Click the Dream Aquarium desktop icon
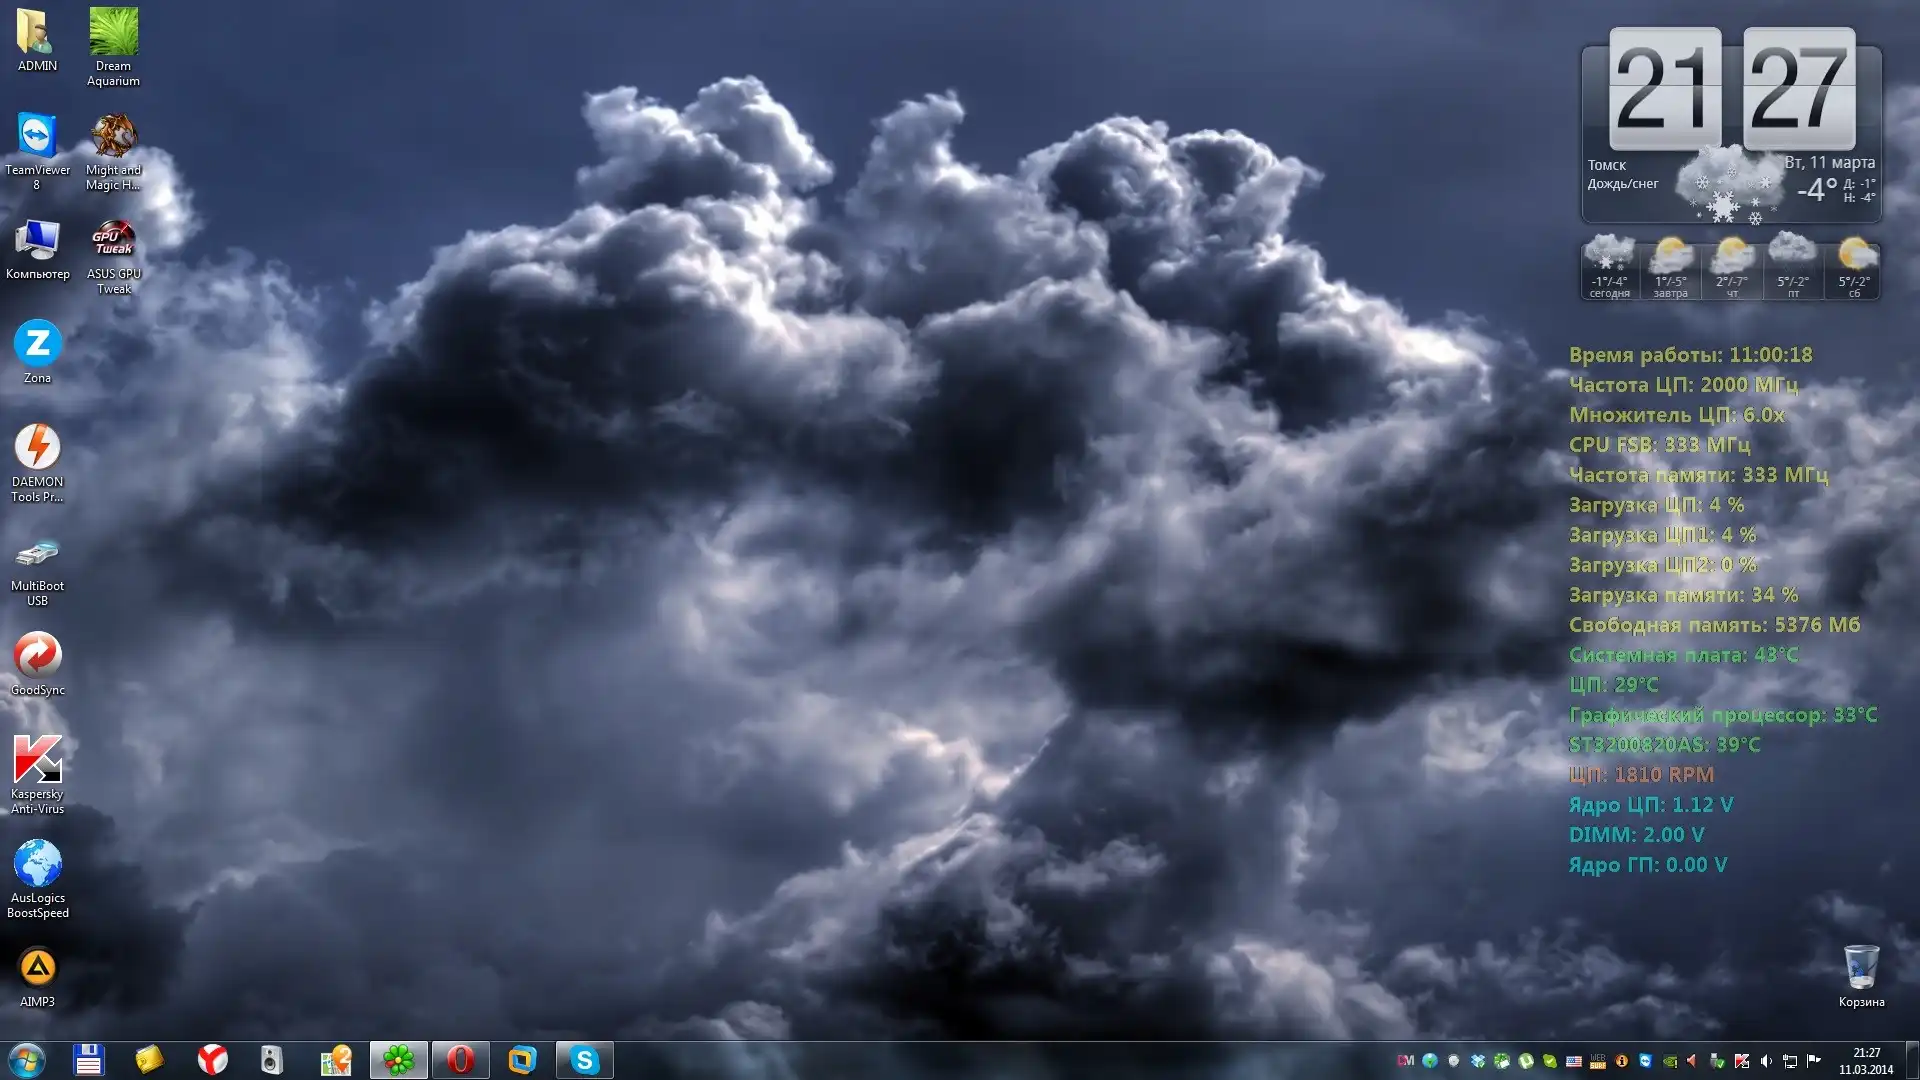The width and height of the screenshot is (1920, 1080). click(x=113, y=32)
